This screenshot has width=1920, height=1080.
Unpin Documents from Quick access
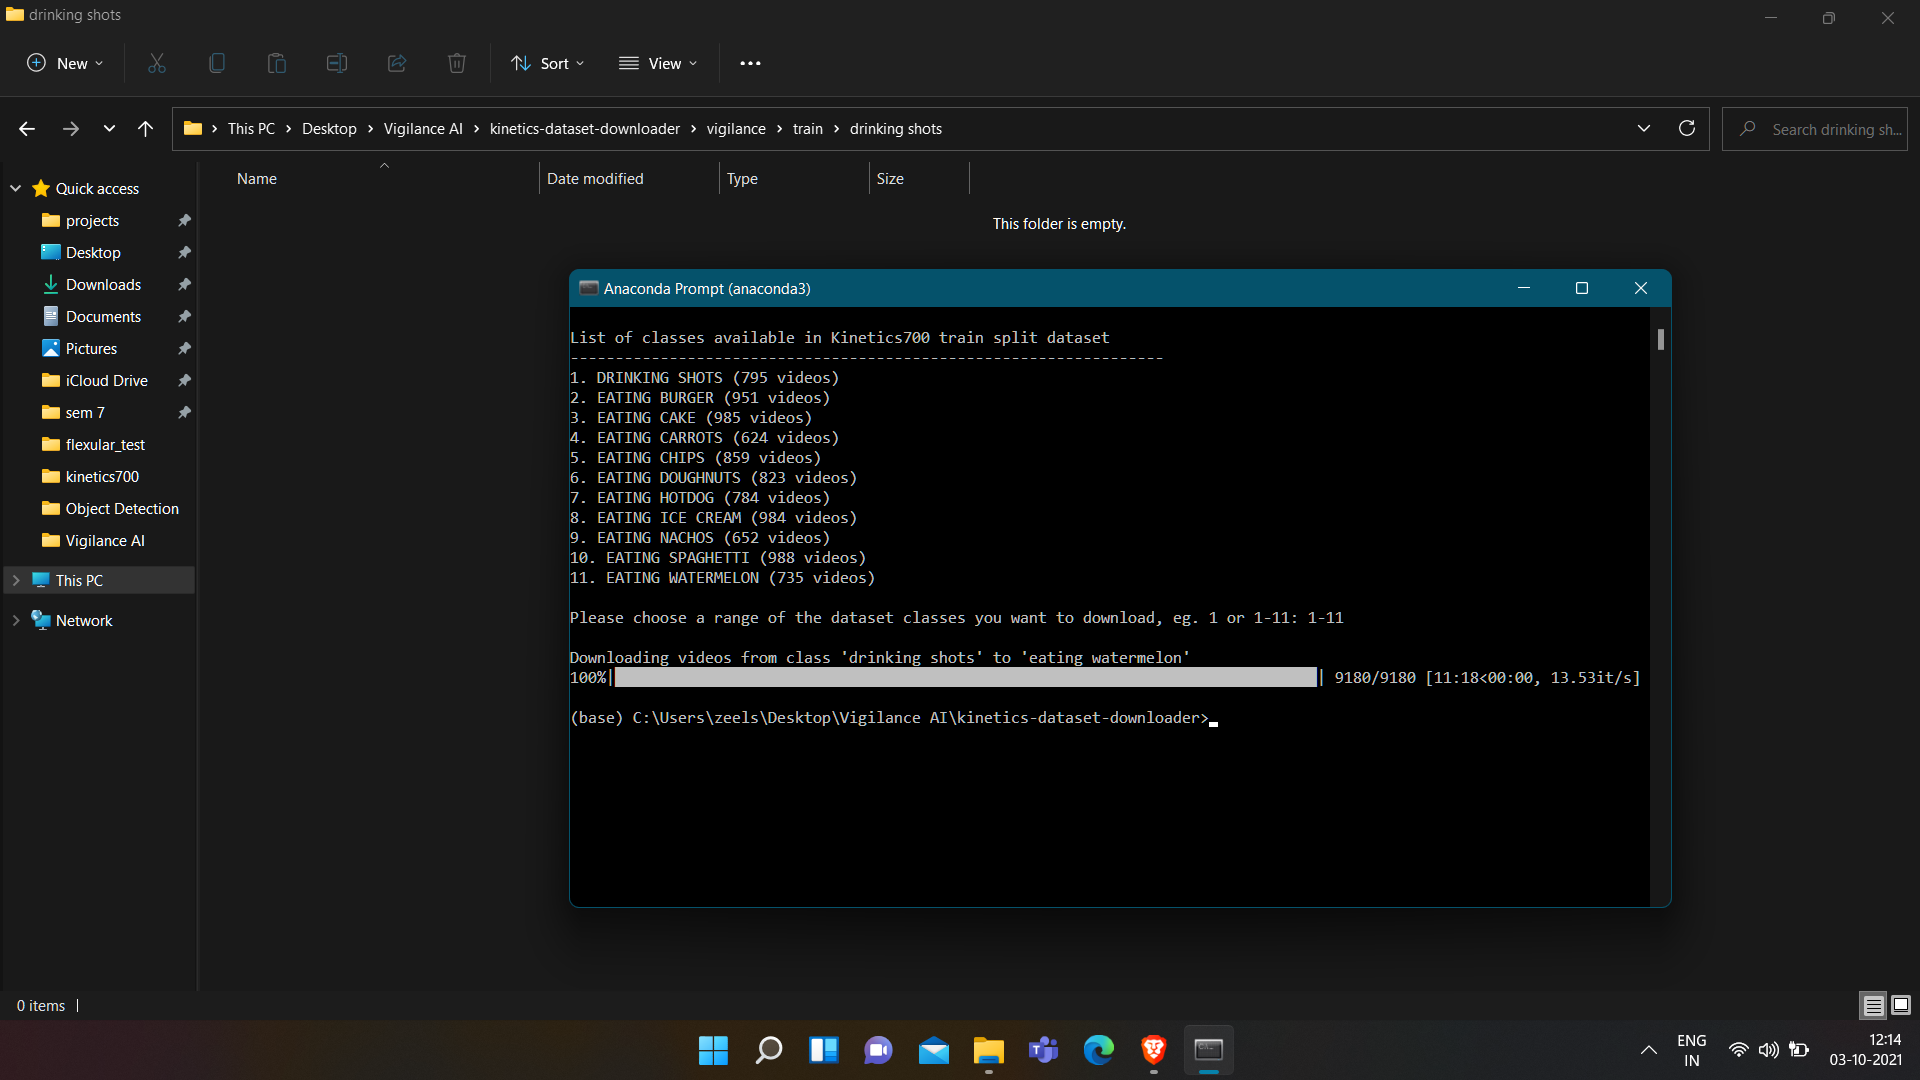click(184, 316)
